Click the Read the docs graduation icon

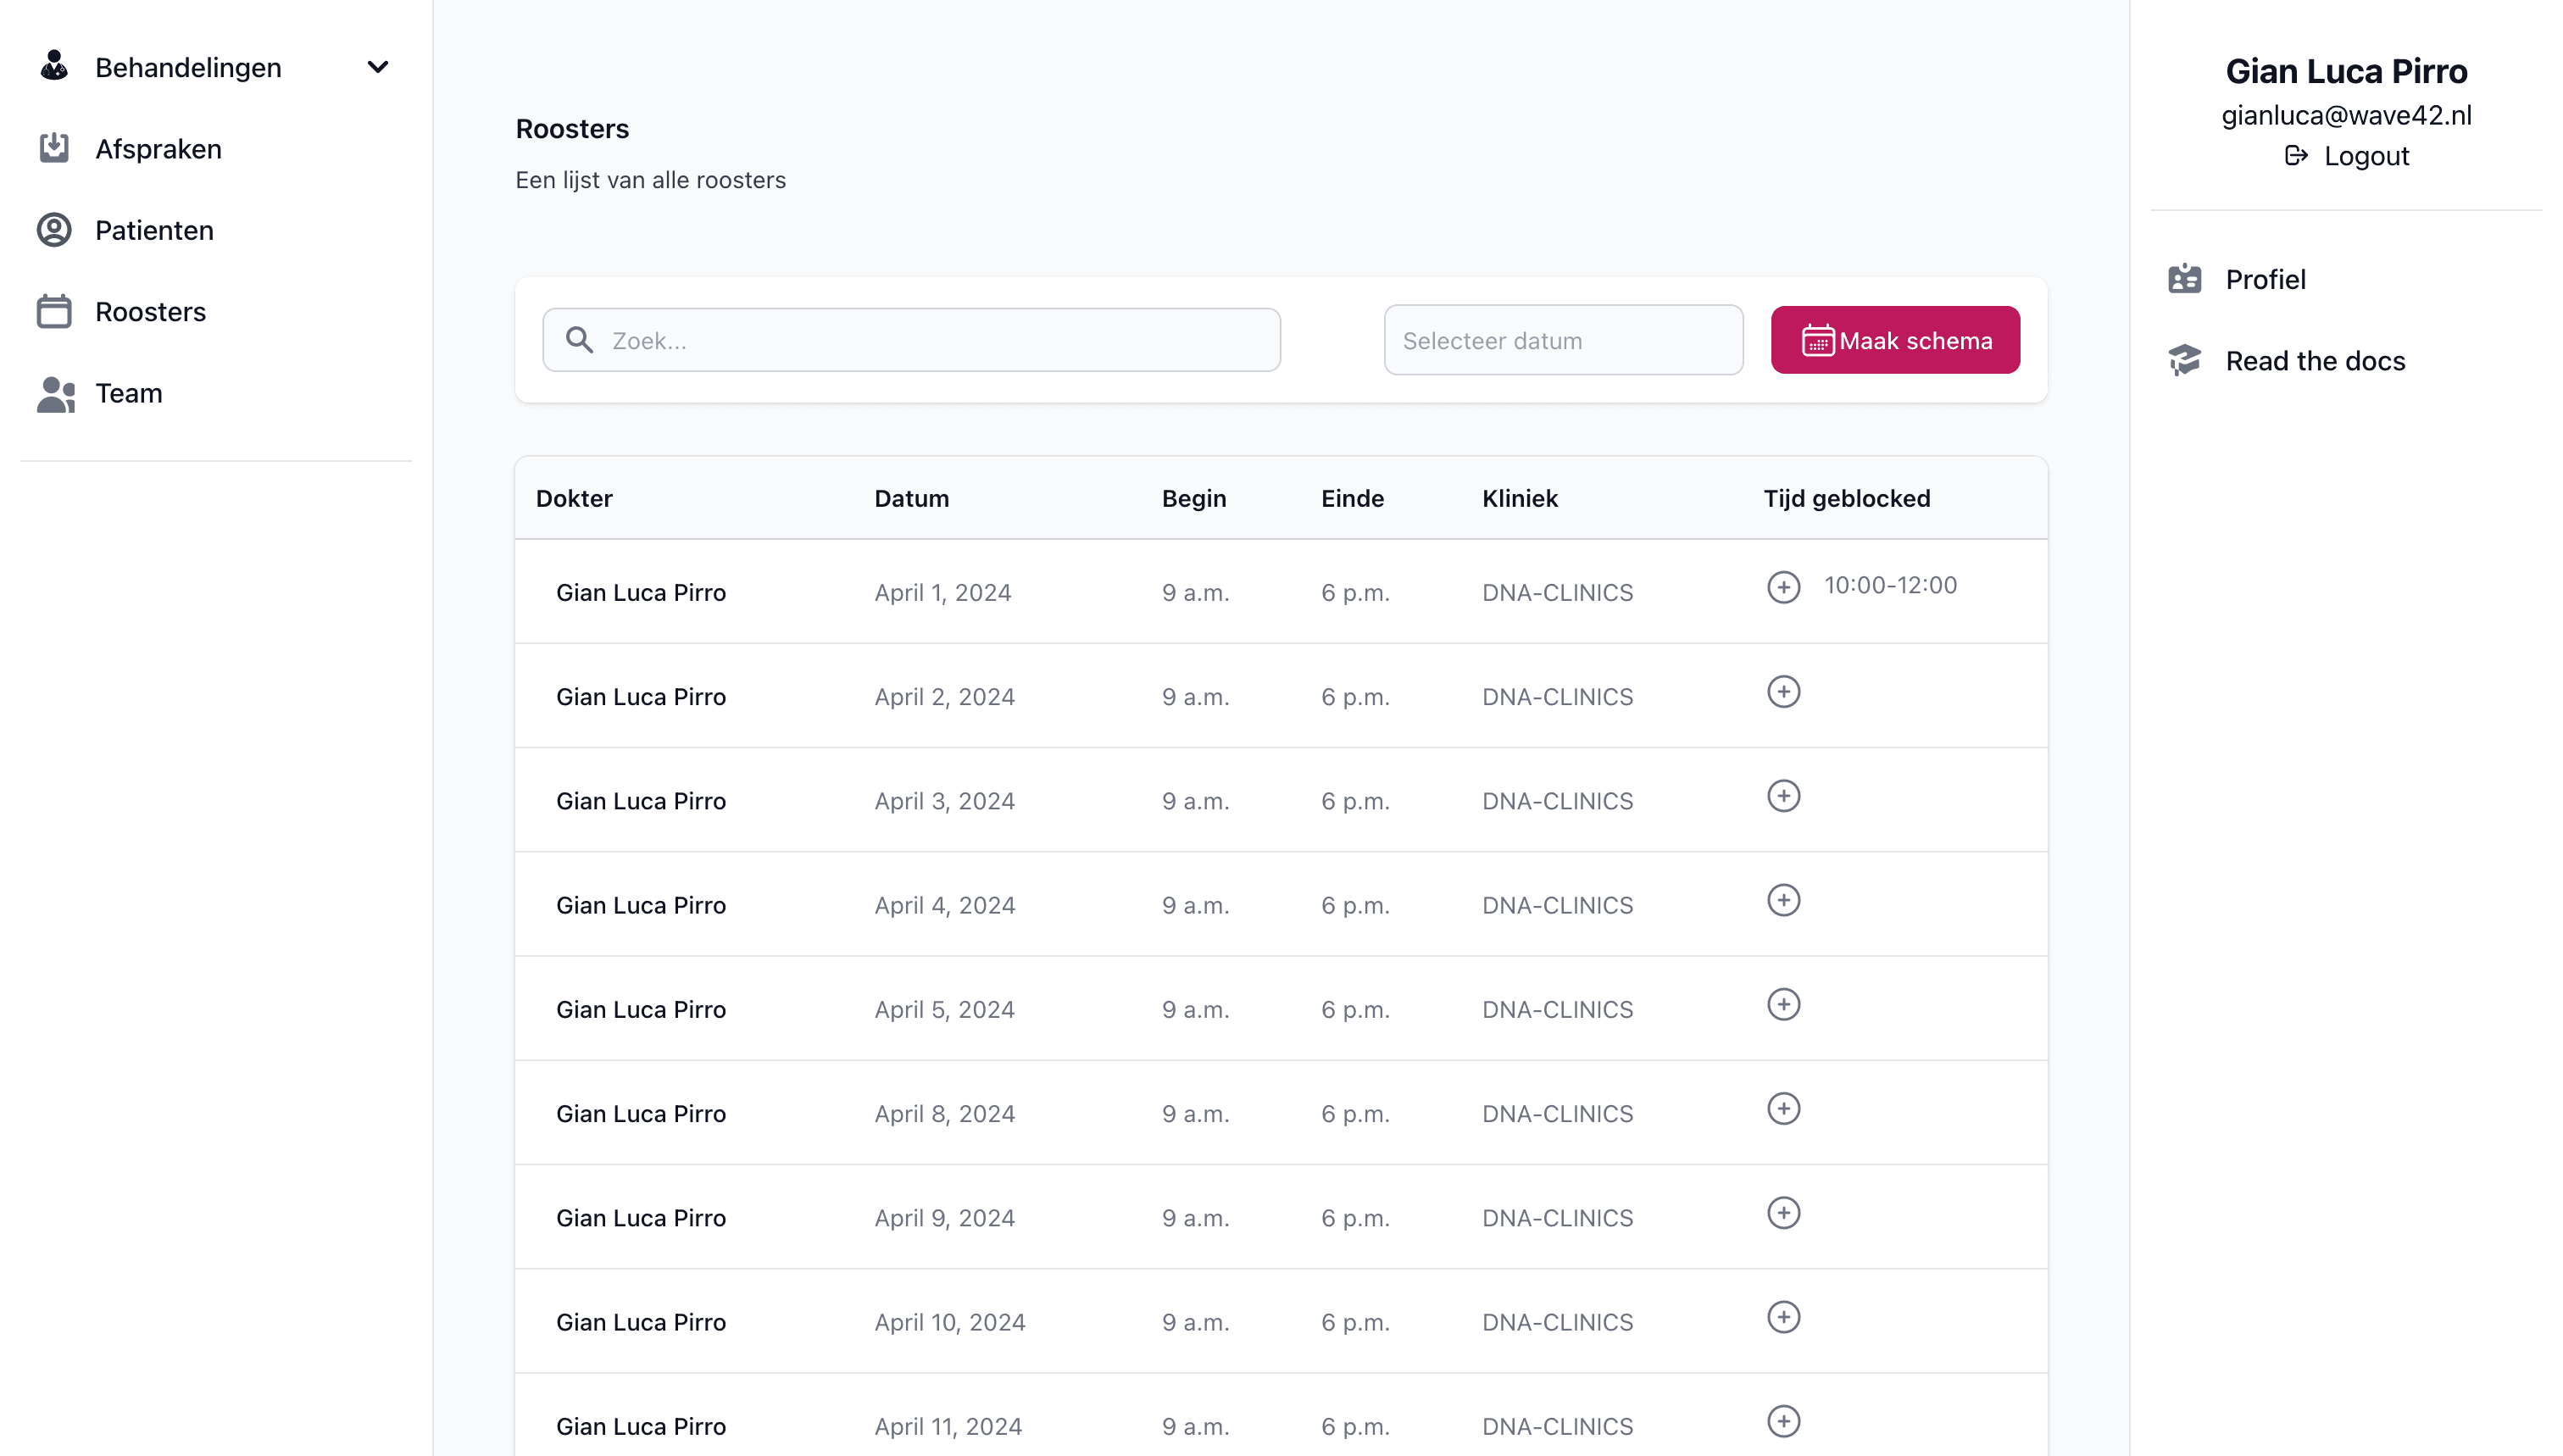2184,360
